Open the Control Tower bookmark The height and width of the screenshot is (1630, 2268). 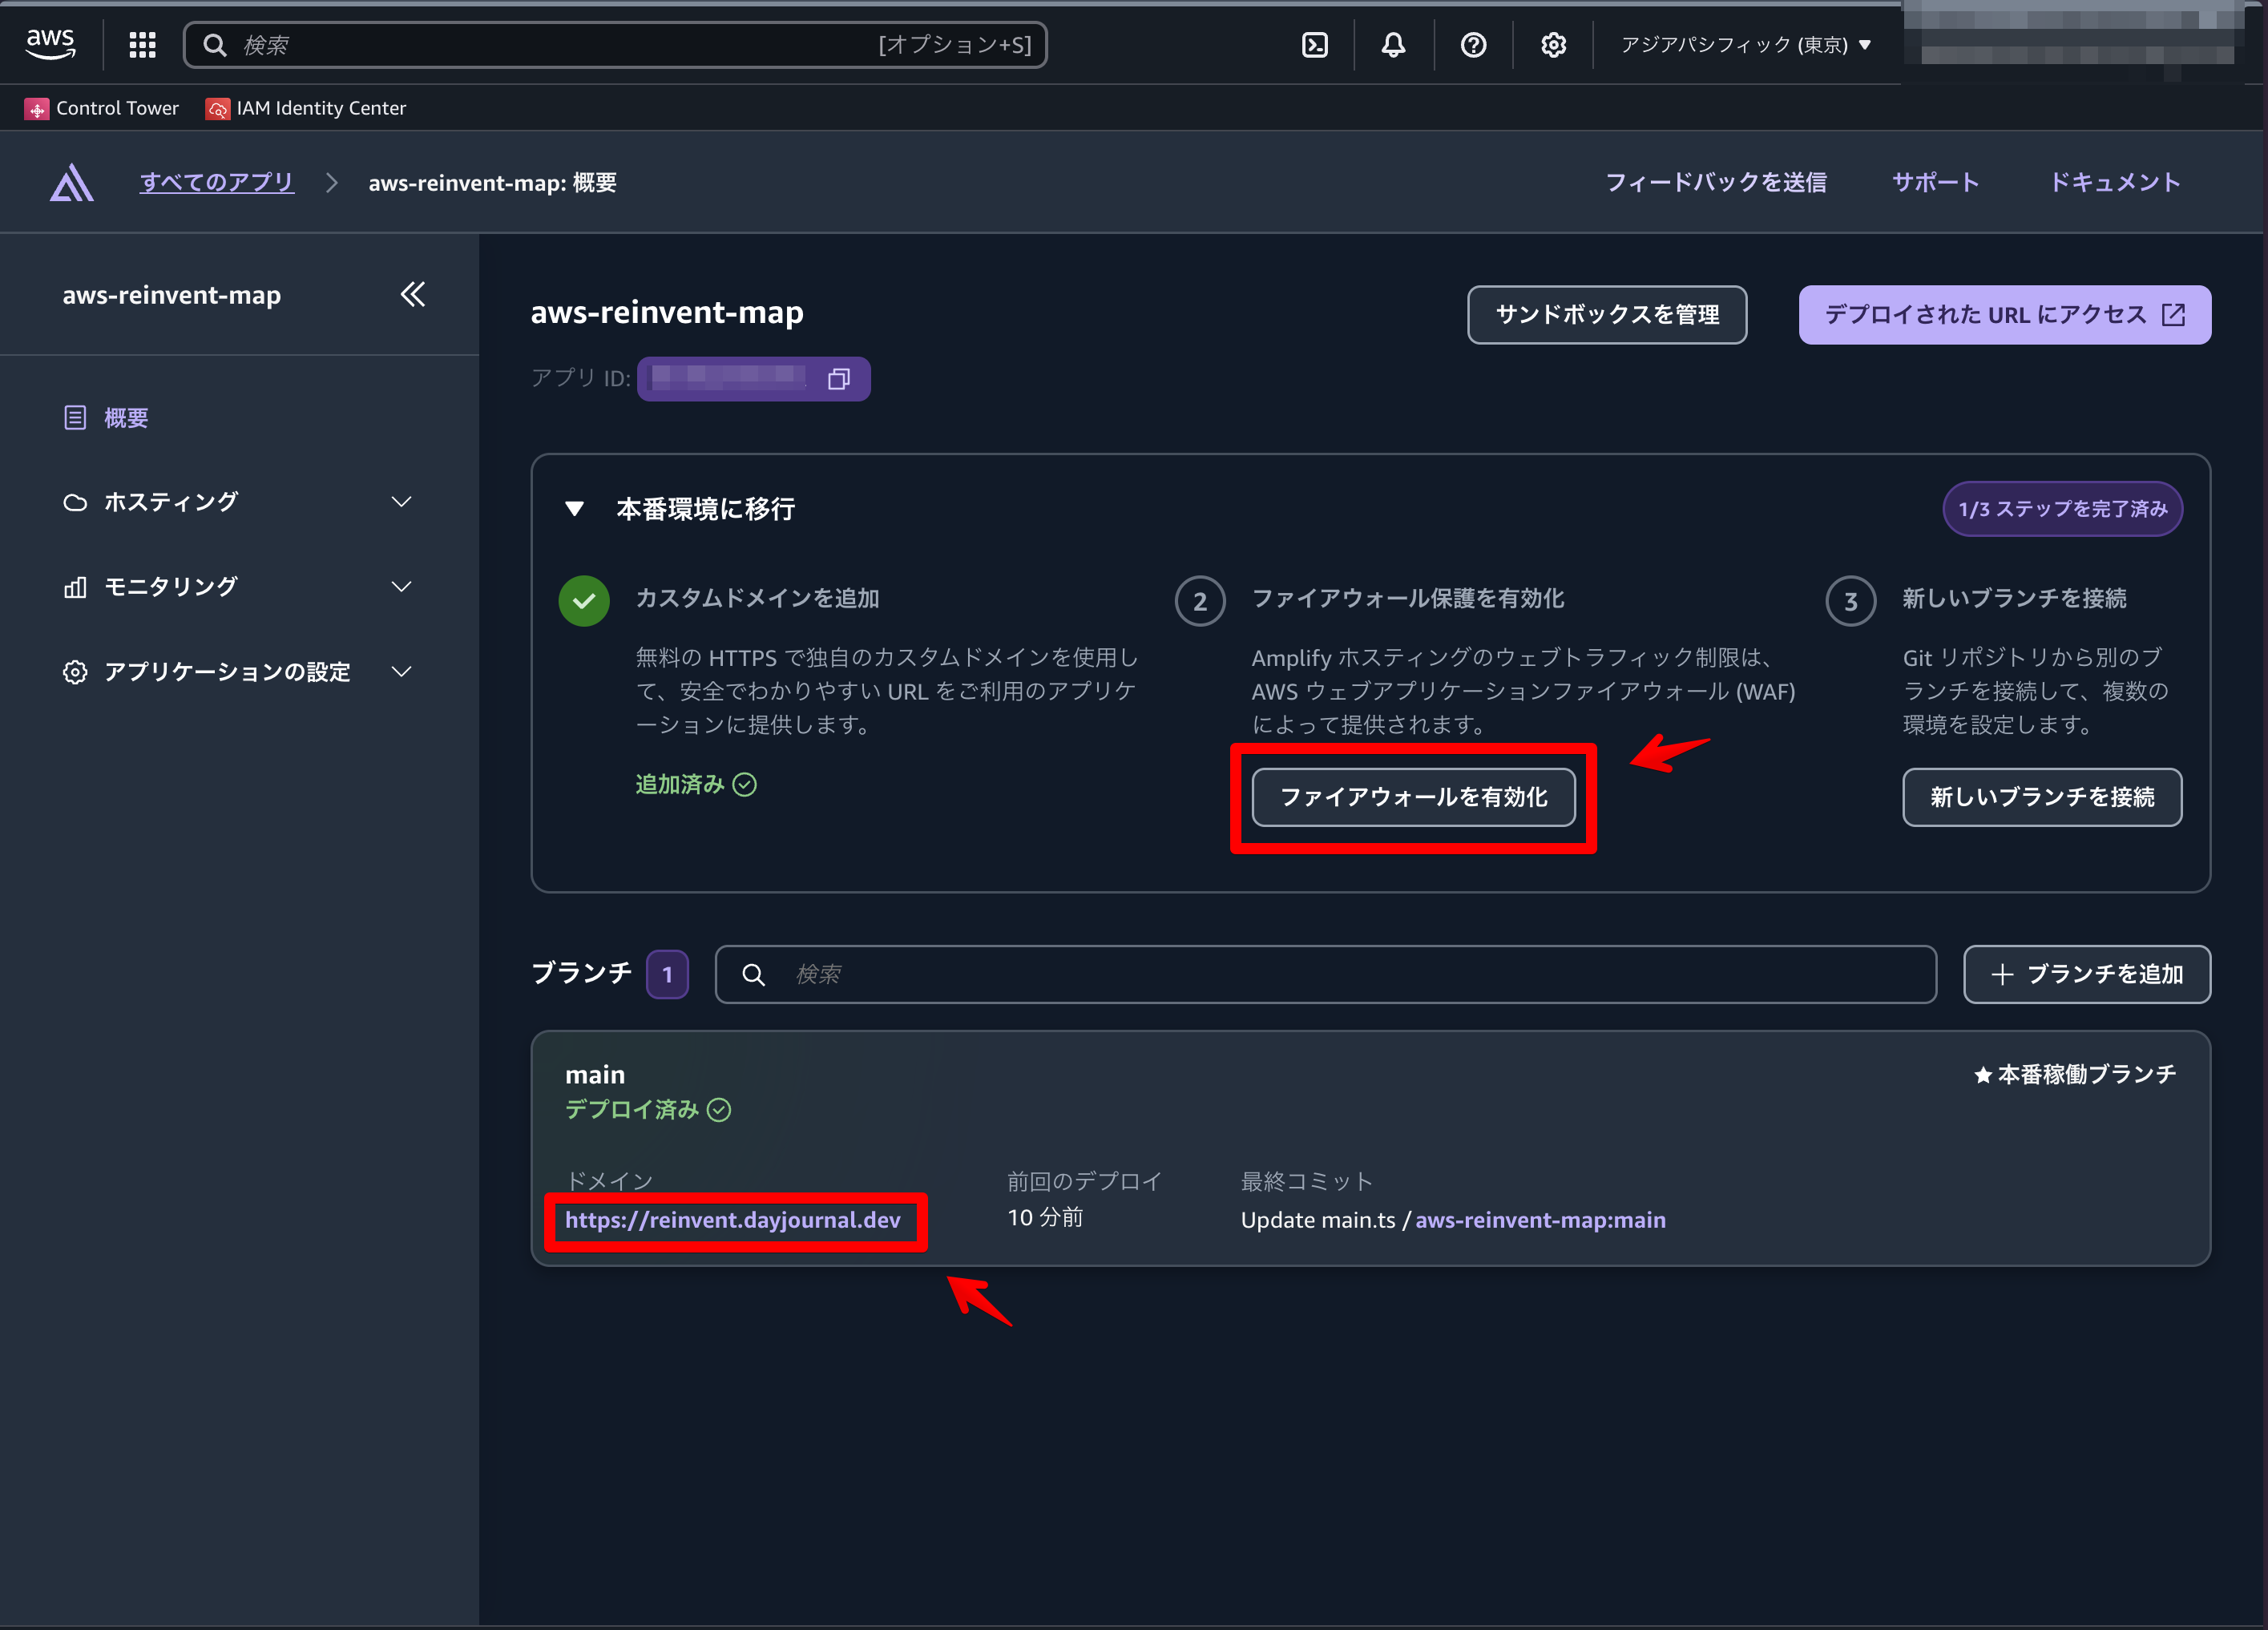(102, 108)
